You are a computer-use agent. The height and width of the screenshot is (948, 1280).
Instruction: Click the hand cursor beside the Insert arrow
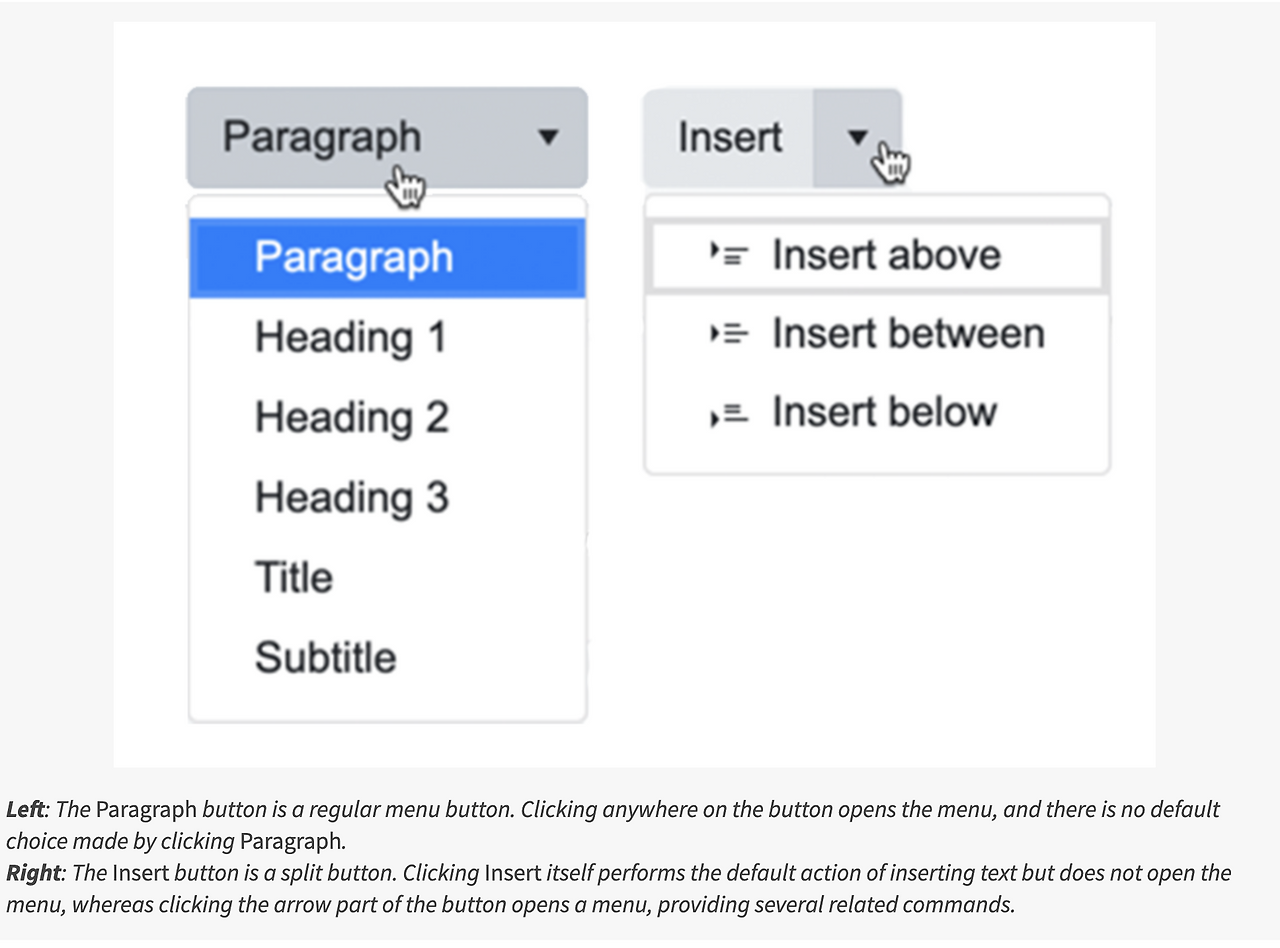click(x=890, y=163)
